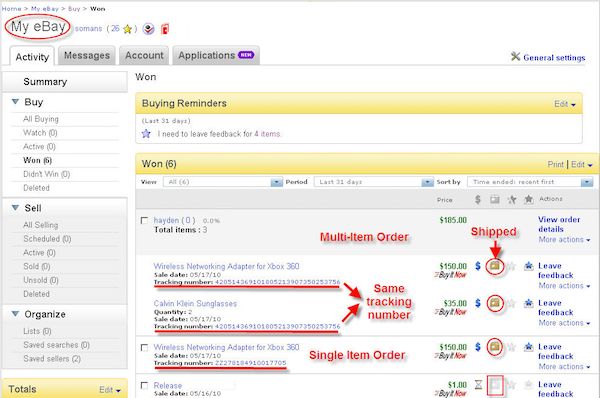Click the somans username link
The height and width of the screenshot is (398, 600).
(88, 29)
